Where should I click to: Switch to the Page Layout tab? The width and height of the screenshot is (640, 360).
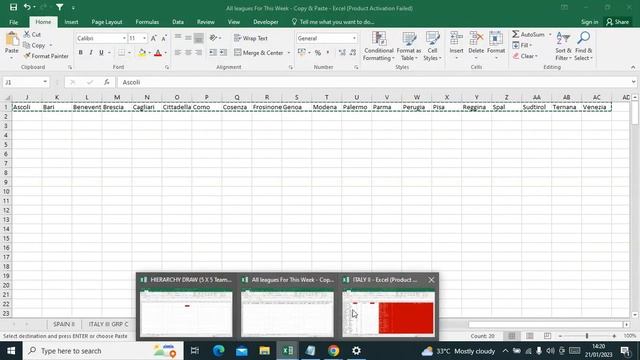[107, 22]
